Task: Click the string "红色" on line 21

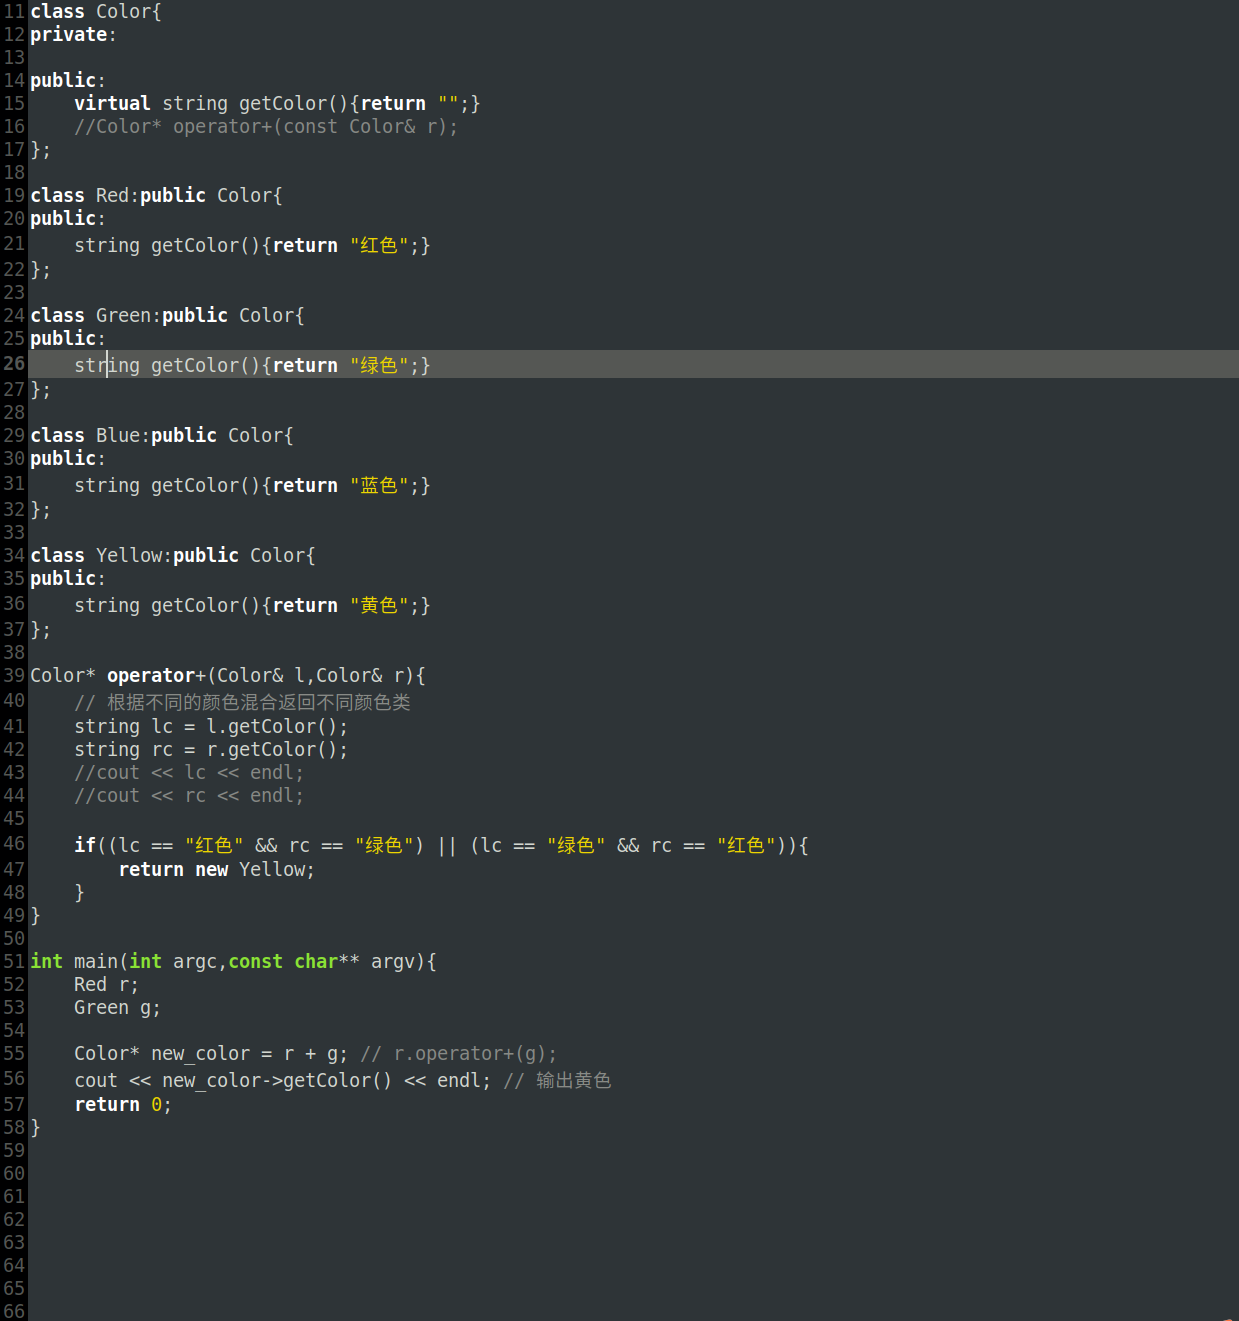Action: [379, 246]
